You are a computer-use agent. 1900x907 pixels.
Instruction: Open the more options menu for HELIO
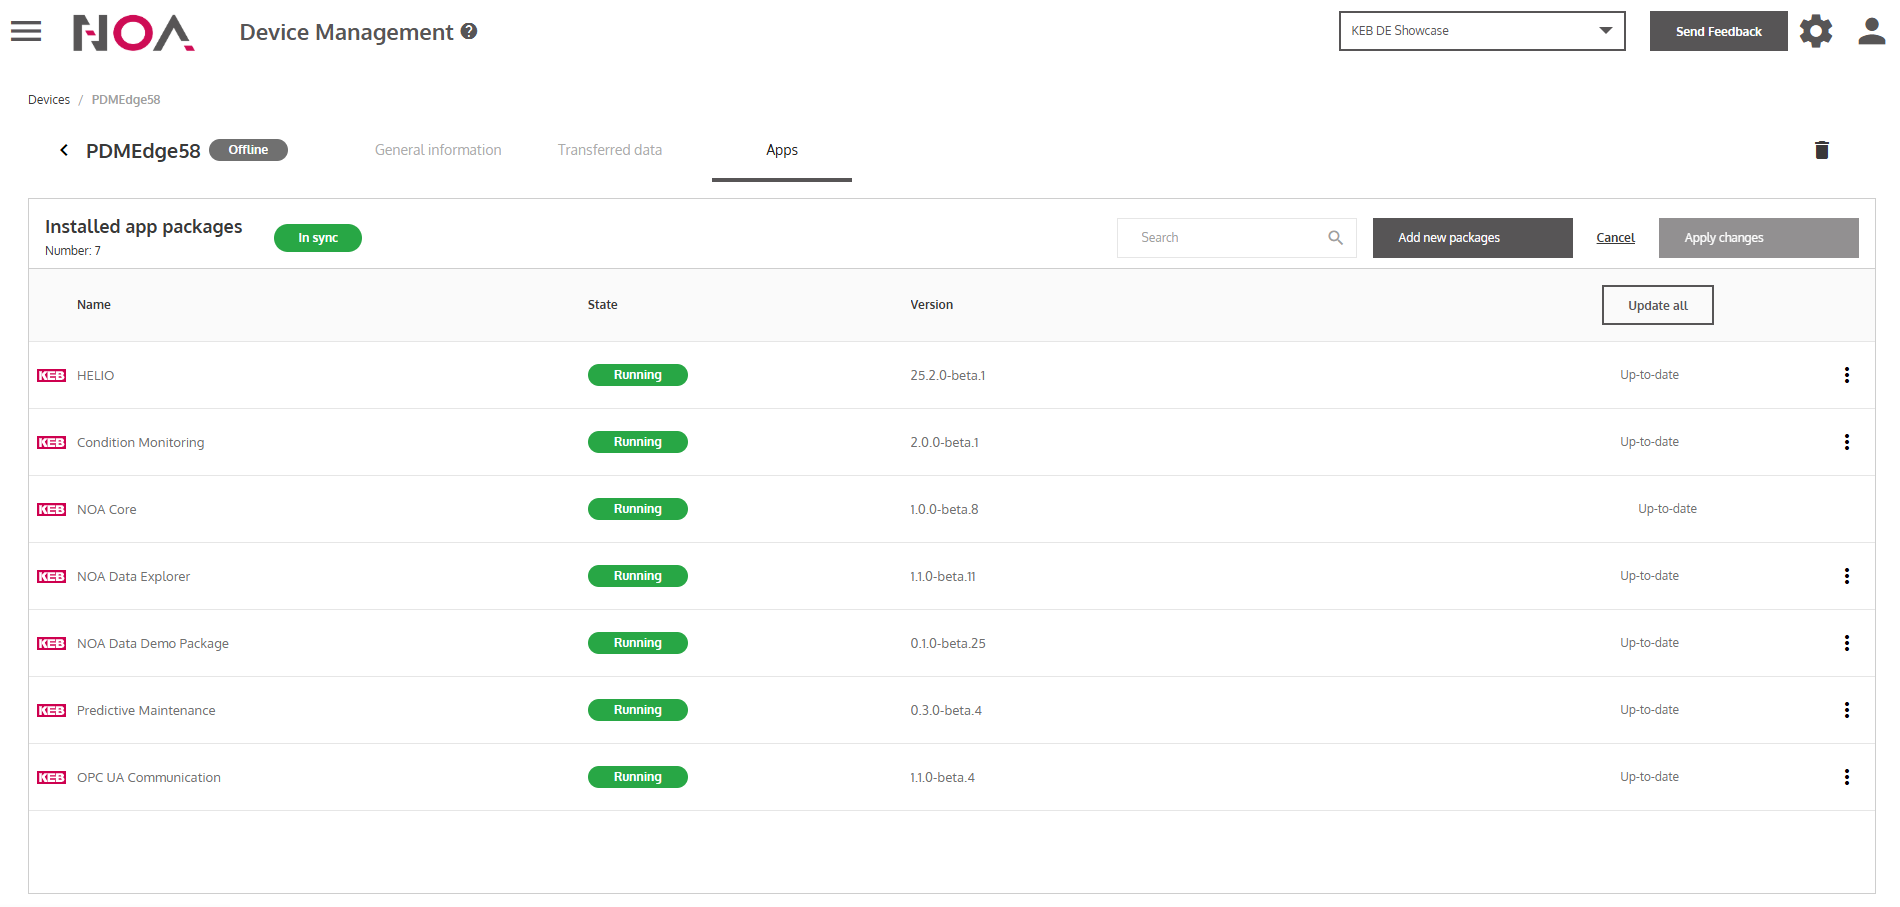click(x=1846, y=375)
